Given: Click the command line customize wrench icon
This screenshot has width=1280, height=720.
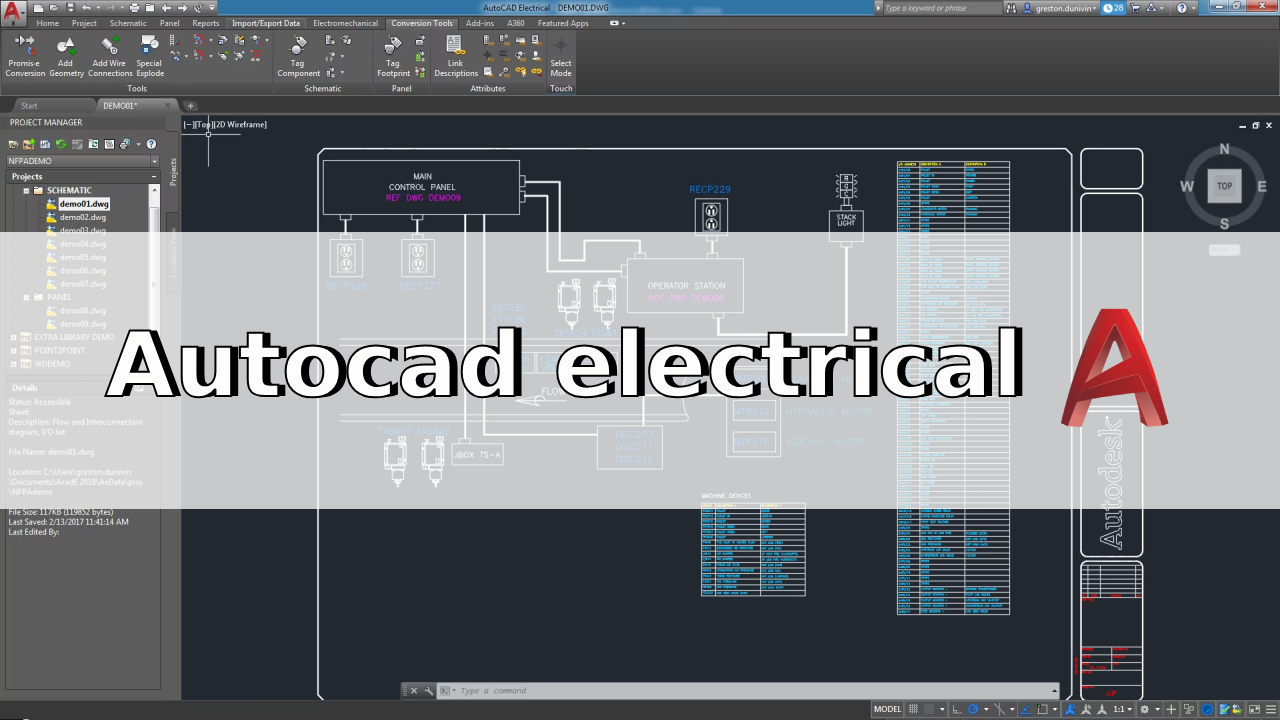Looking at the screenshot, I should tap(429, 690).
